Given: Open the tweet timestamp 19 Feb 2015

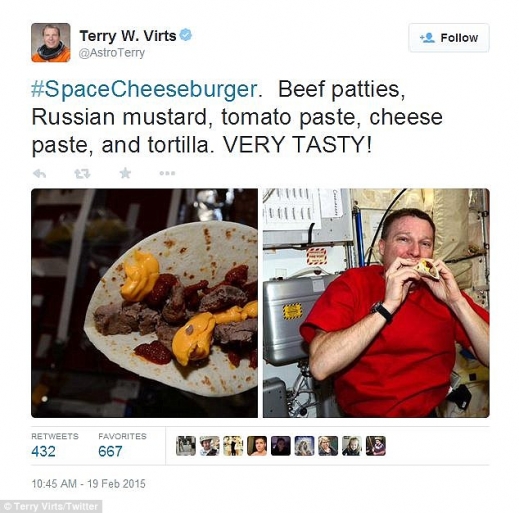Looking at the screenshot, I should (x=89, y=484).
